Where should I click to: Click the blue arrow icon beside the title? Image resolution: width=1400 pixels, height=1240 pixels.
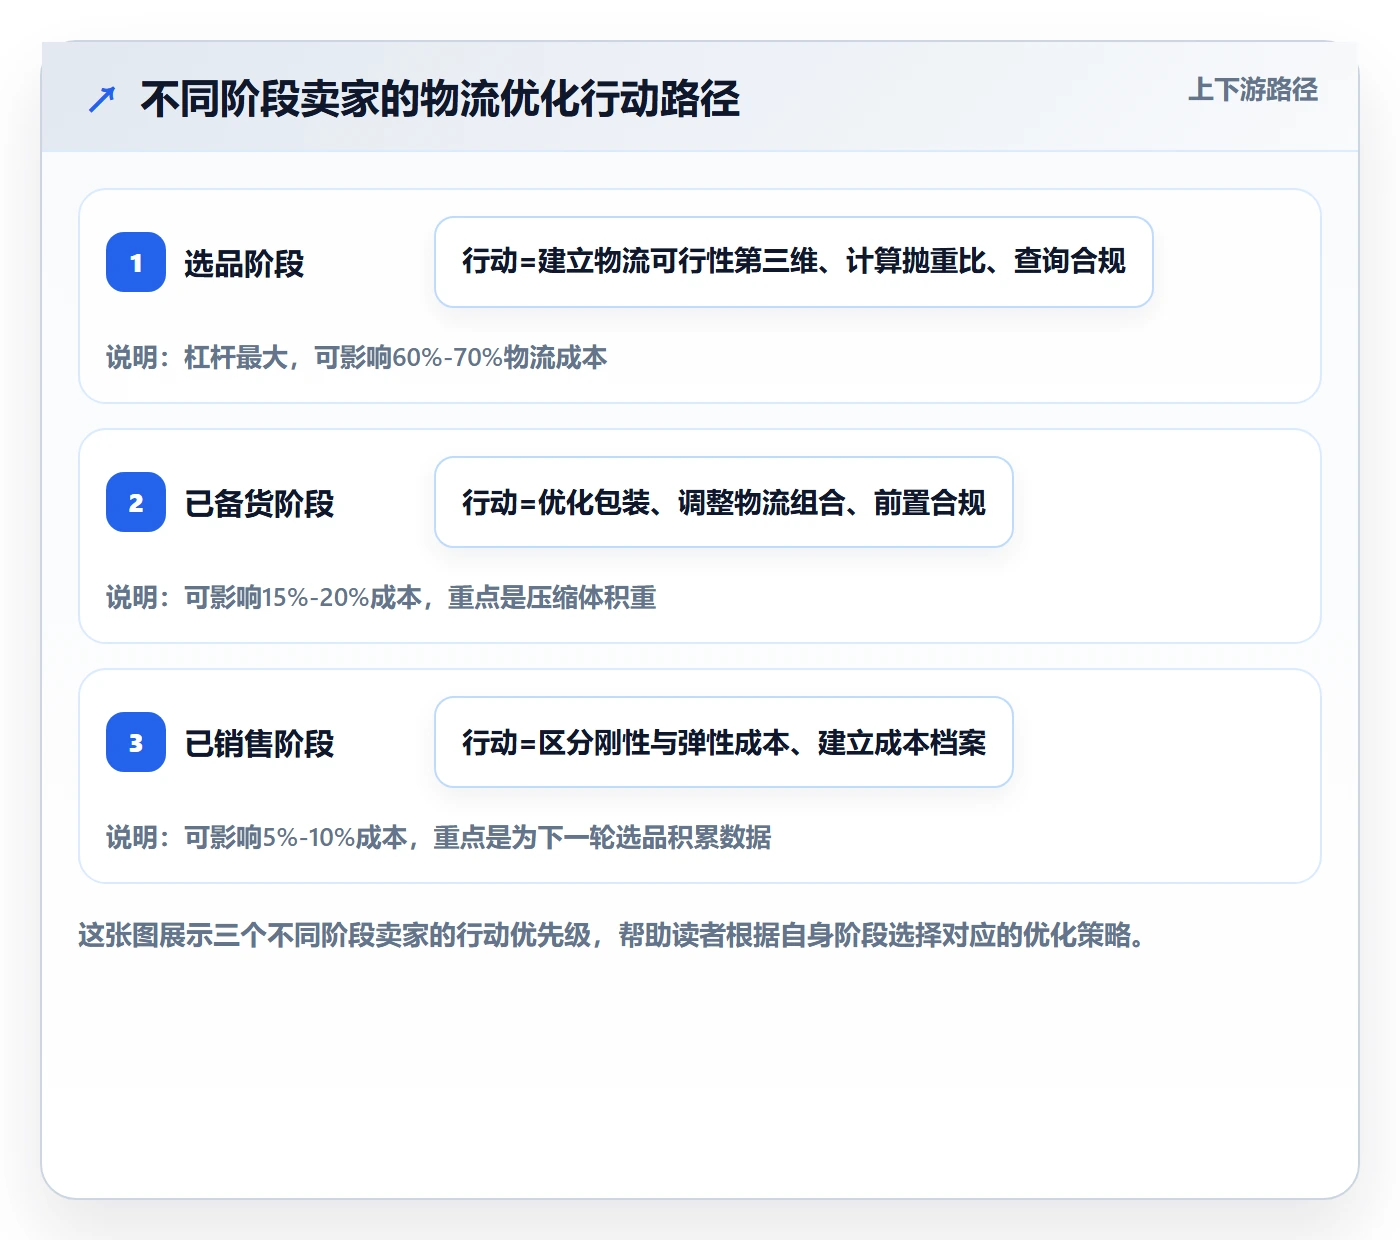tap(102, 99)
